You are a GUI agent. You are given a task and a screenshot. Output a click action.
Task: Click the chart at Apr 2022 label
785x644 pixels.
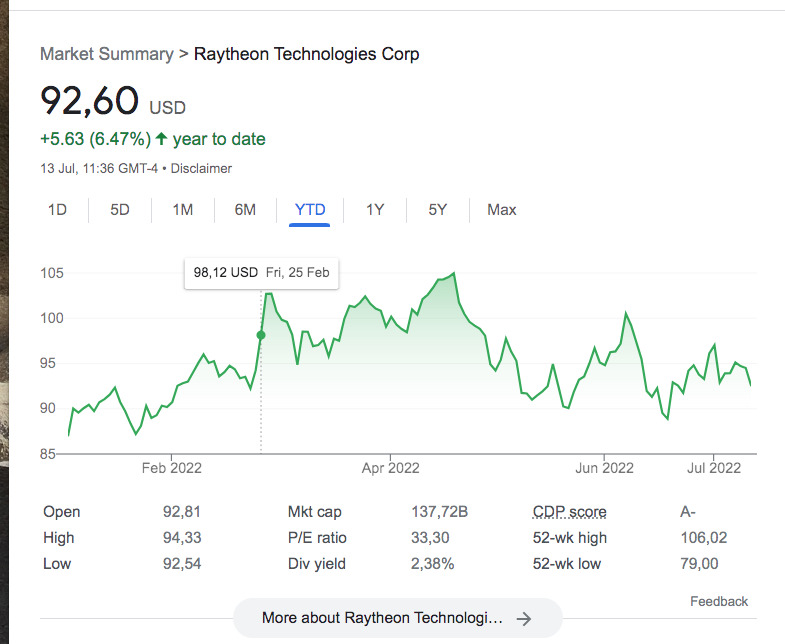click(390, 468)
